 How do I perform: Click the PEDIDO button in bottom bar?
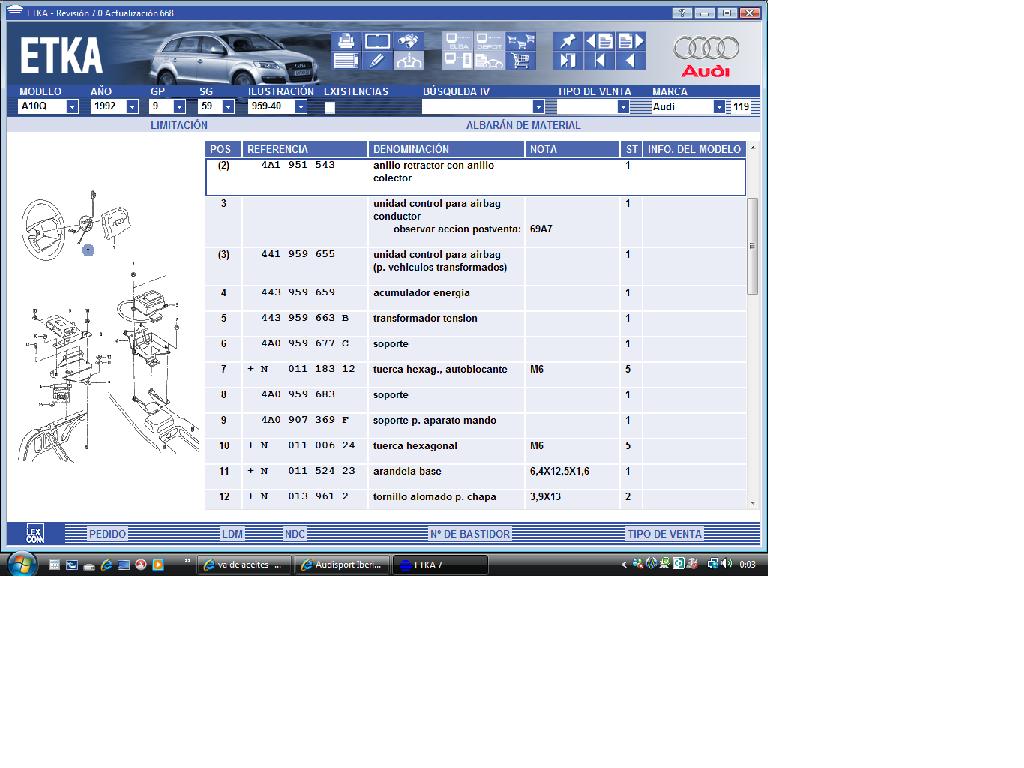click(108, 534)
